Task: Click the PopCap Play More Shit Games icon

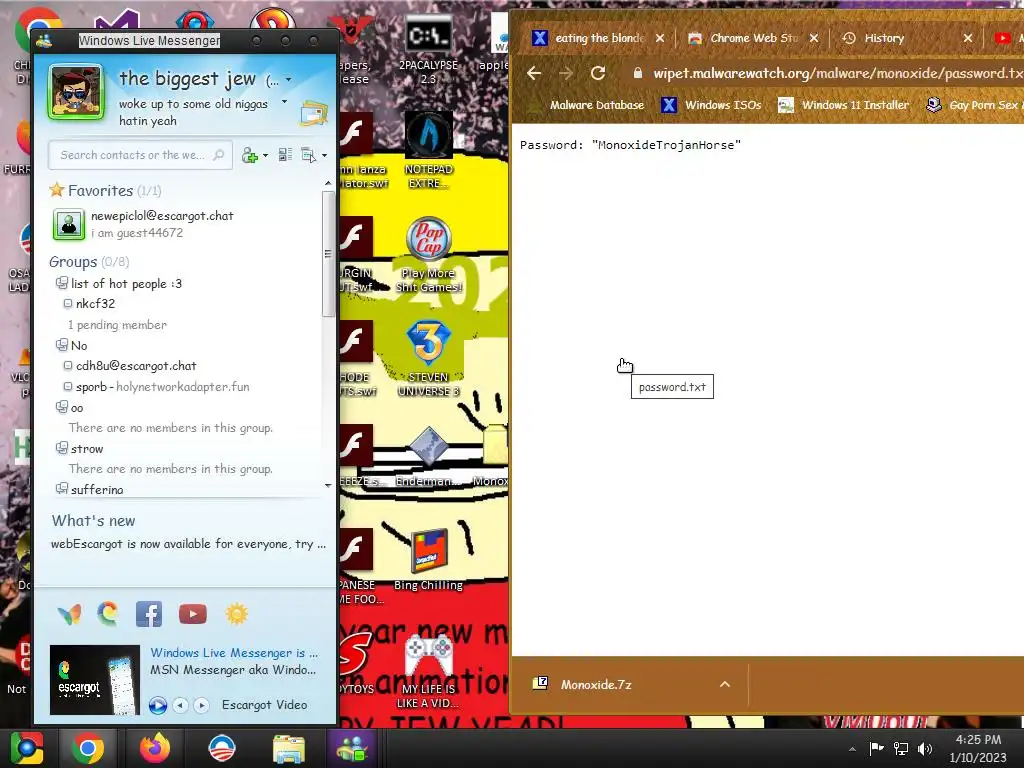Action: click(428, 255)
